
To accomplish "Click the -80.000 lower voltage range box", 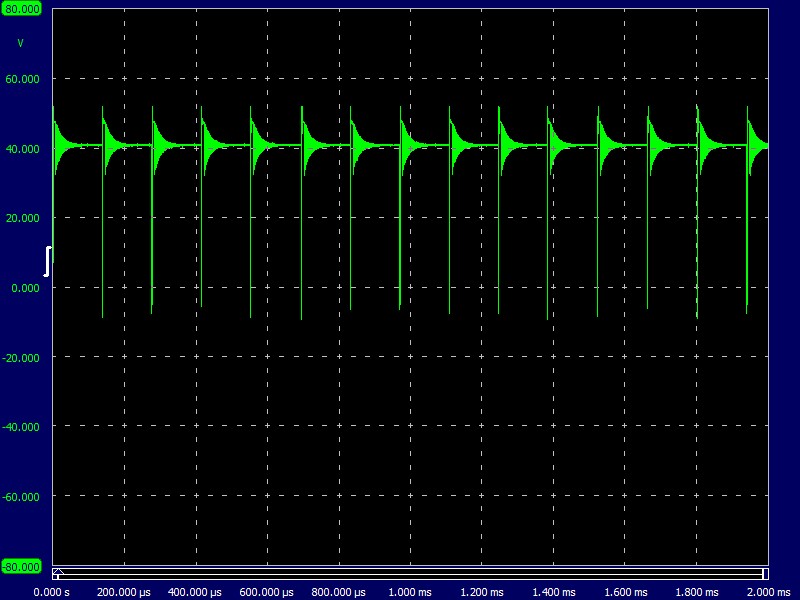I will click(x=21, y=567).
